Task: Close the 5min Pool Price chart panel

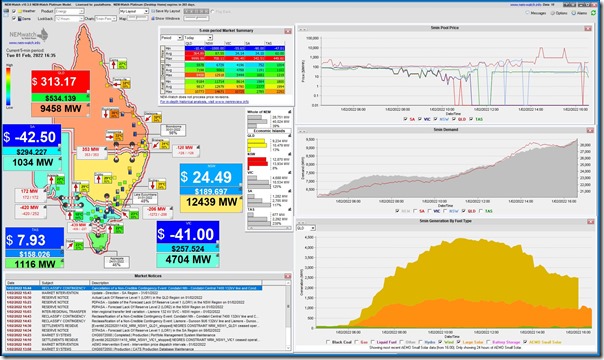Action: click(x=588, y=28)
